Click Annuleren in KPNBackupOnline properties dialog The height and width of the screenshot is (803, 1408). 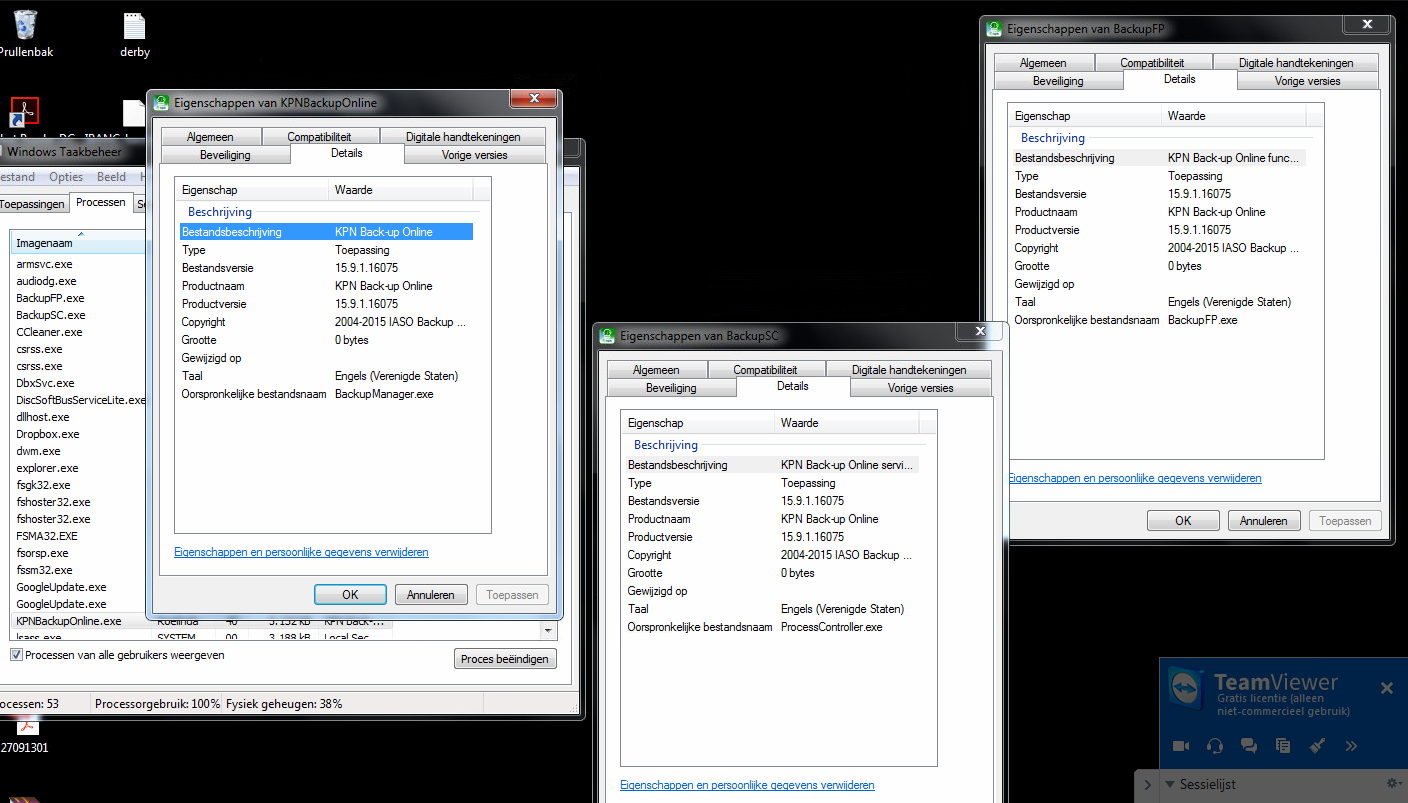[431, 594]
